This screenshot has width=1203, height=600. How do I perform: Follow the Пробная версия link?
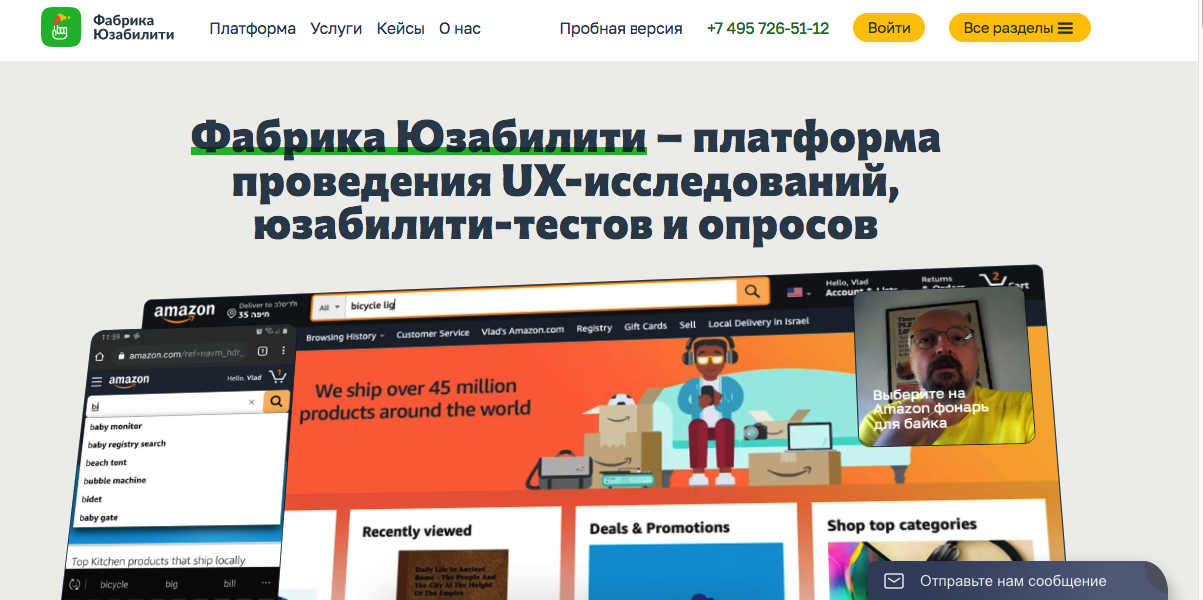pyautogui.click(x=621, y=28)
